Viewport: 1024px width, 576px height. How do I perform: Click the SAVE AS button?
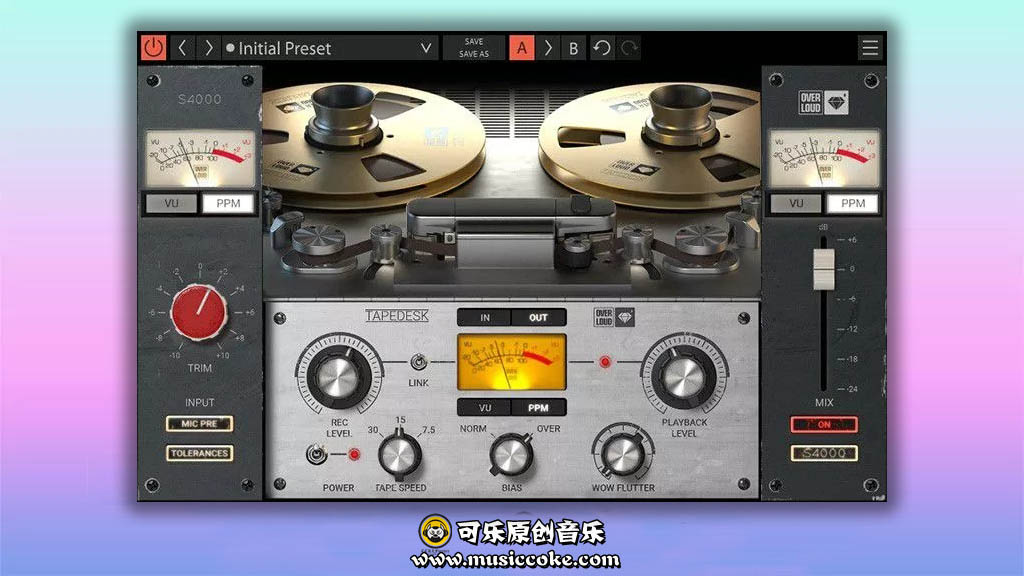(474, 54)
